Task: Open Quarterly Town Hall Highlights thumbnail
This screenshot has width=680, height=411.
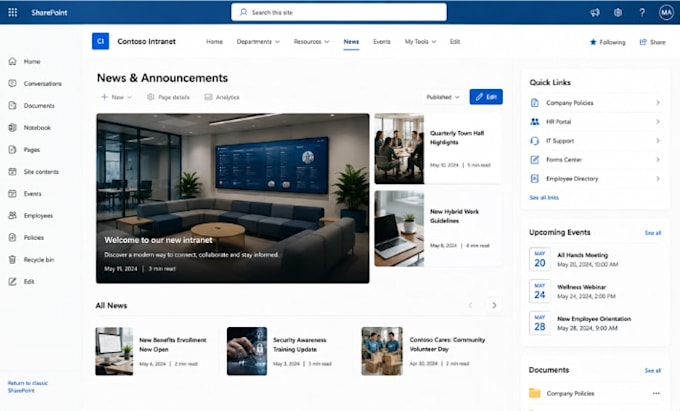Action: pos(399,149)
